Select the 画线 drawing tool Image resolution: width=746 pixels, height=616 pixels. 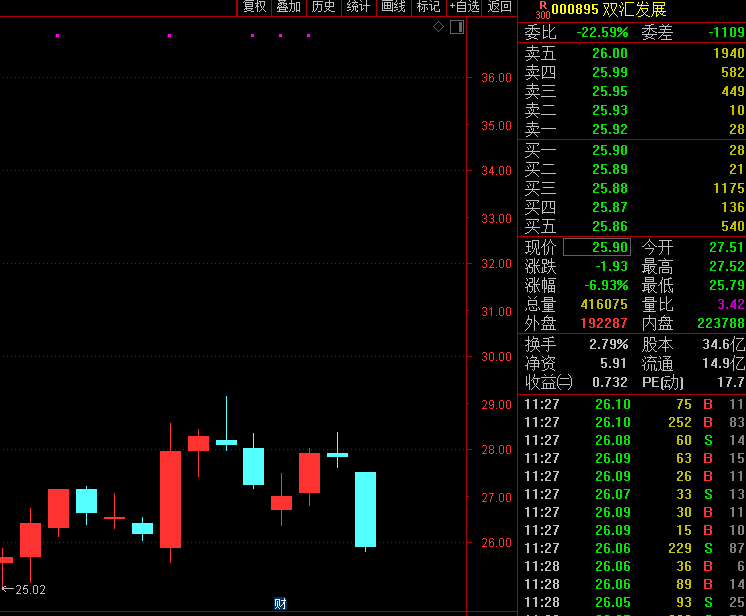(x=394, y=7)
